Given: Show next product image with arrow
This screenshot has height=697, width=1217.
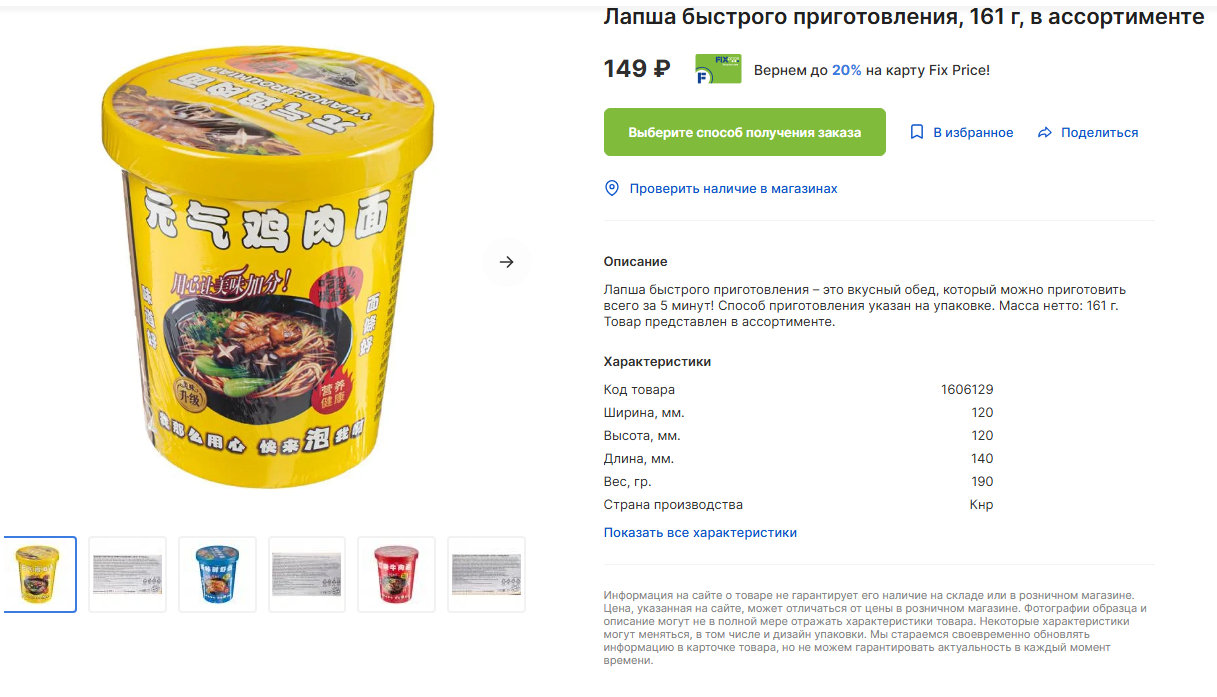Looking at the screenshot, I should 506,262.
